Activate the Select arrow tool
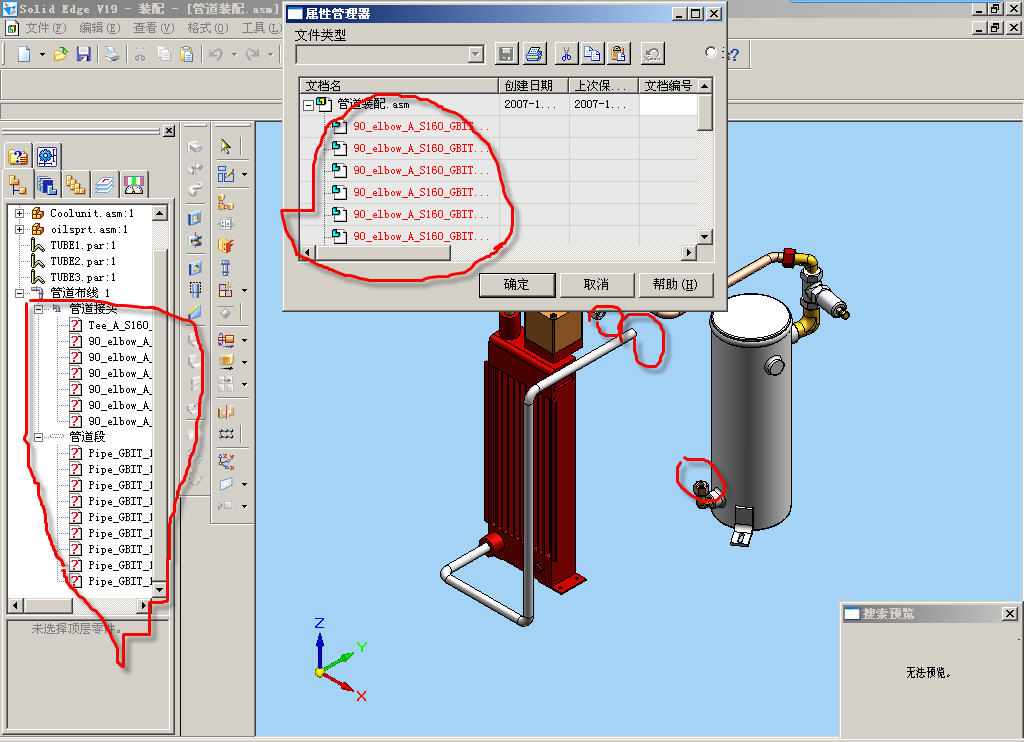Viewport: 1024px width, 742px height. [x=225, y=146]
